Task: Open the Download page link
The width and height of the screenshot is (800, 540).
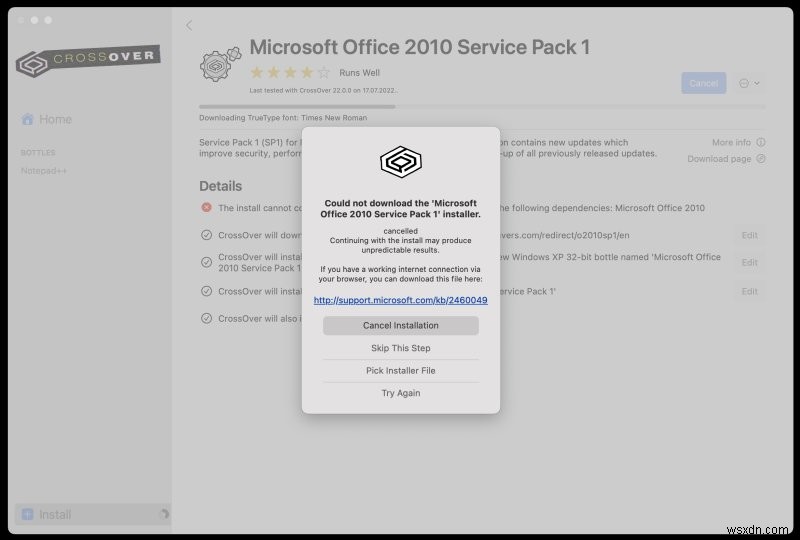Action: click(719, 159)
